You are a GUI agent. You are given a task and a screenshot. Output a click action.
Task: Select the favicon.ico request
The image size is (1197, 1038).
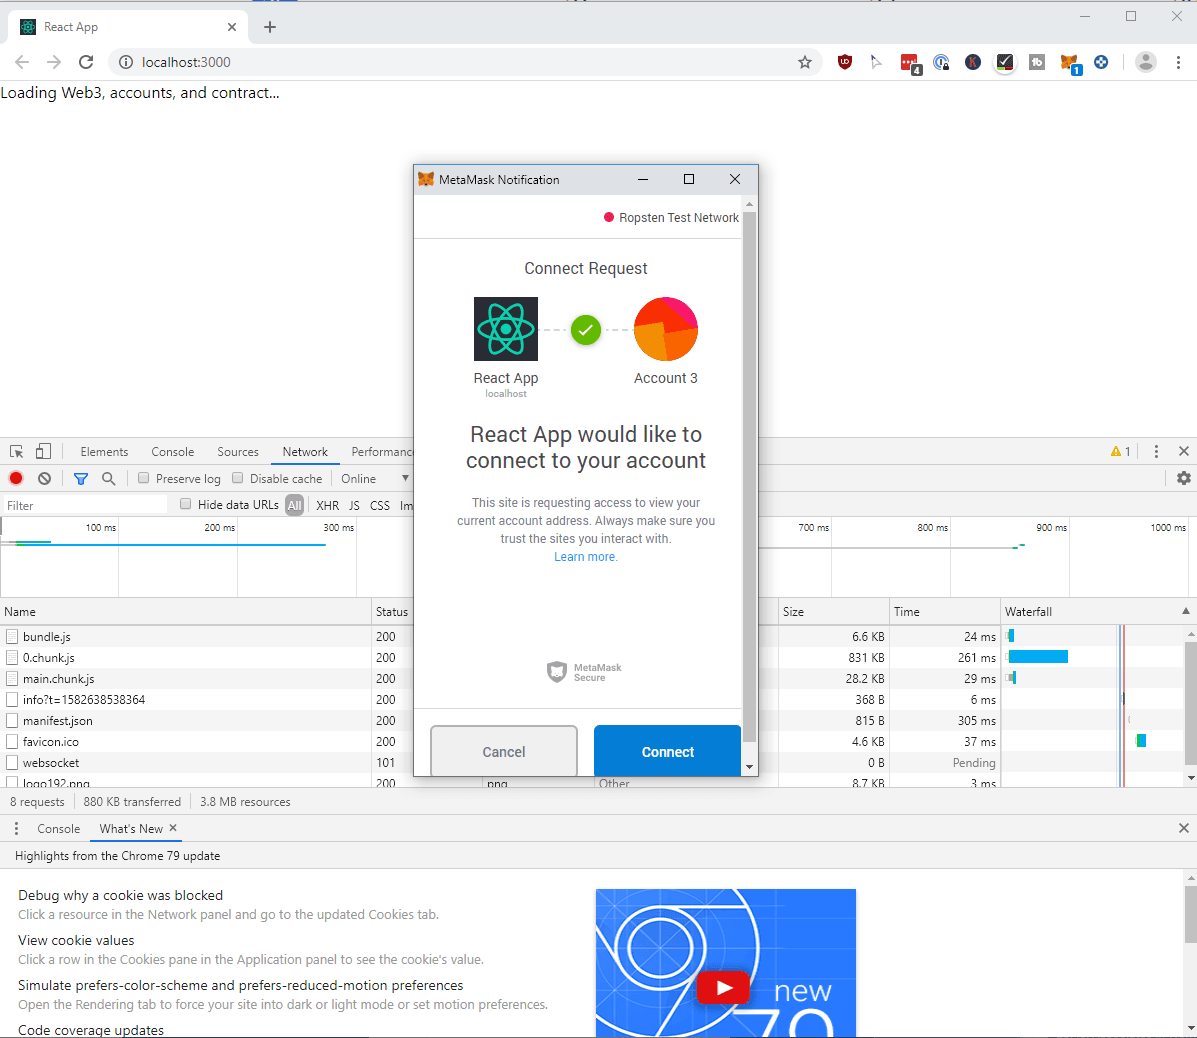tap(50, 741)
